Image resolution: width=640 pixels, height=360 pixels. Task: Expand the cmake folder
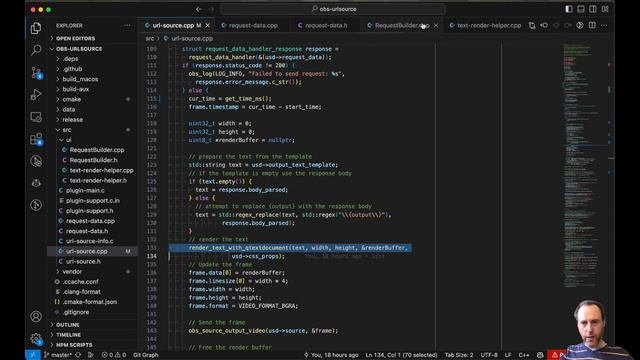71,99
